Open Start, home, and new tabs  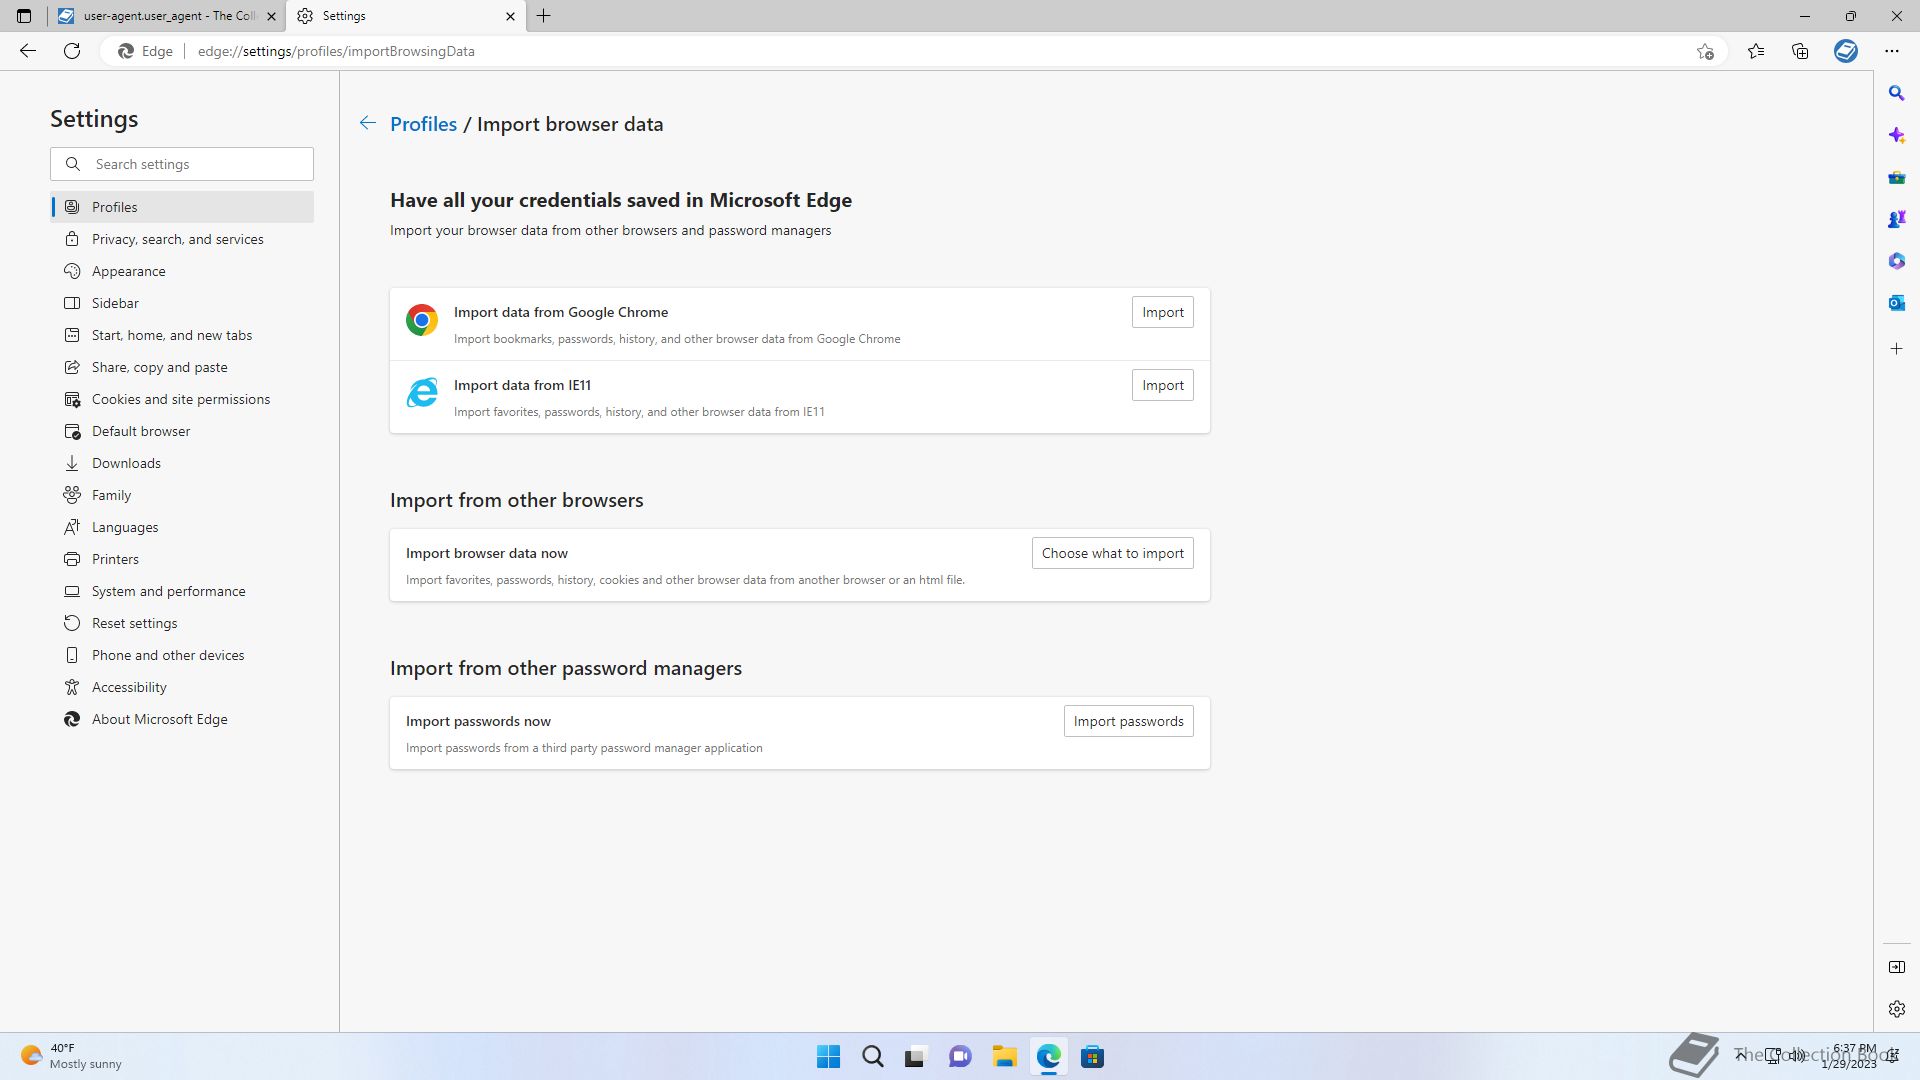(182, 335)
